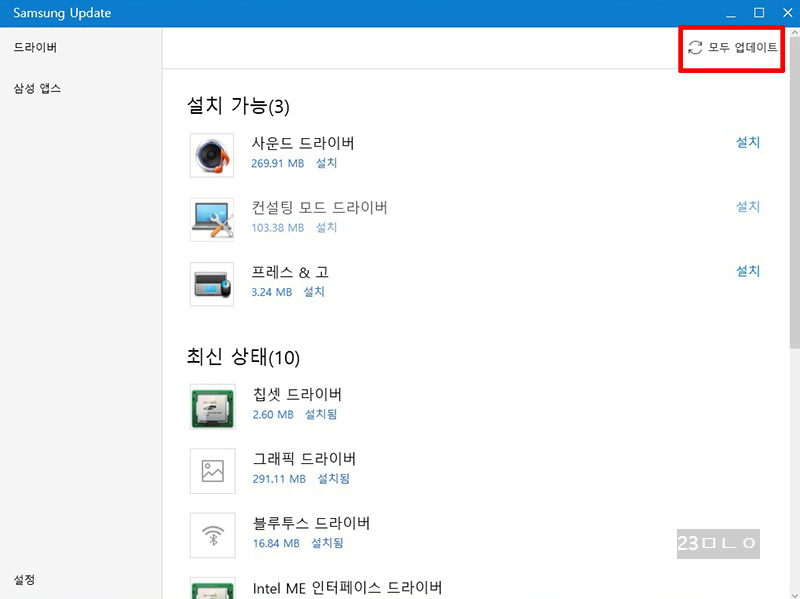Maximize the Samsung Update window
The width and height of the screenshot is (800, 599).
click(x=759, y=13)
